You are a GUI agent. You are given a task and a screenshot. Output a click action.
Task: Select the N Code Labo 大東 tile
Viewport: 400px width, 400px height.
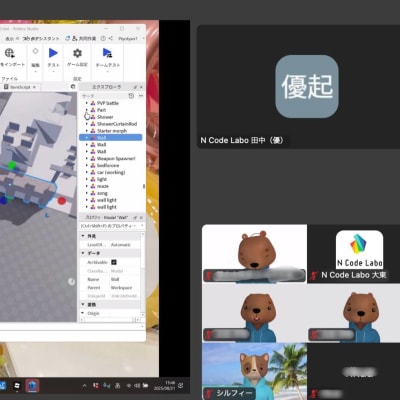(354, 254)
